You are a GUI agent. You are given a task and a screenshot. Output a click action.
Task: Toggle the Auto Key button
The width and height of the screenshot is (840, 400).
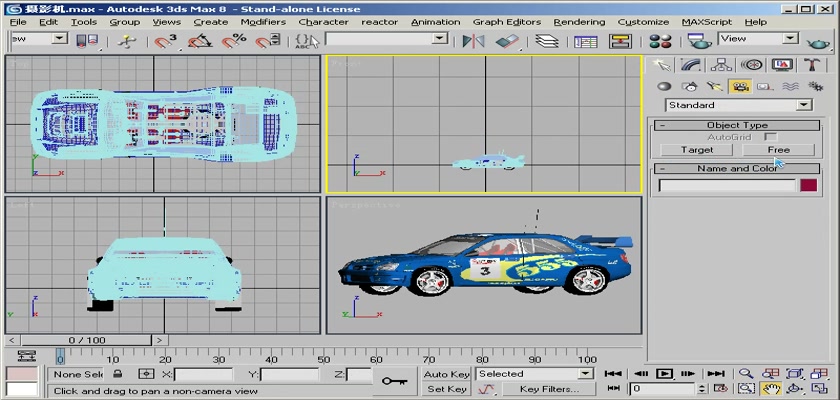pyautogui.click(x=446, y=374)
